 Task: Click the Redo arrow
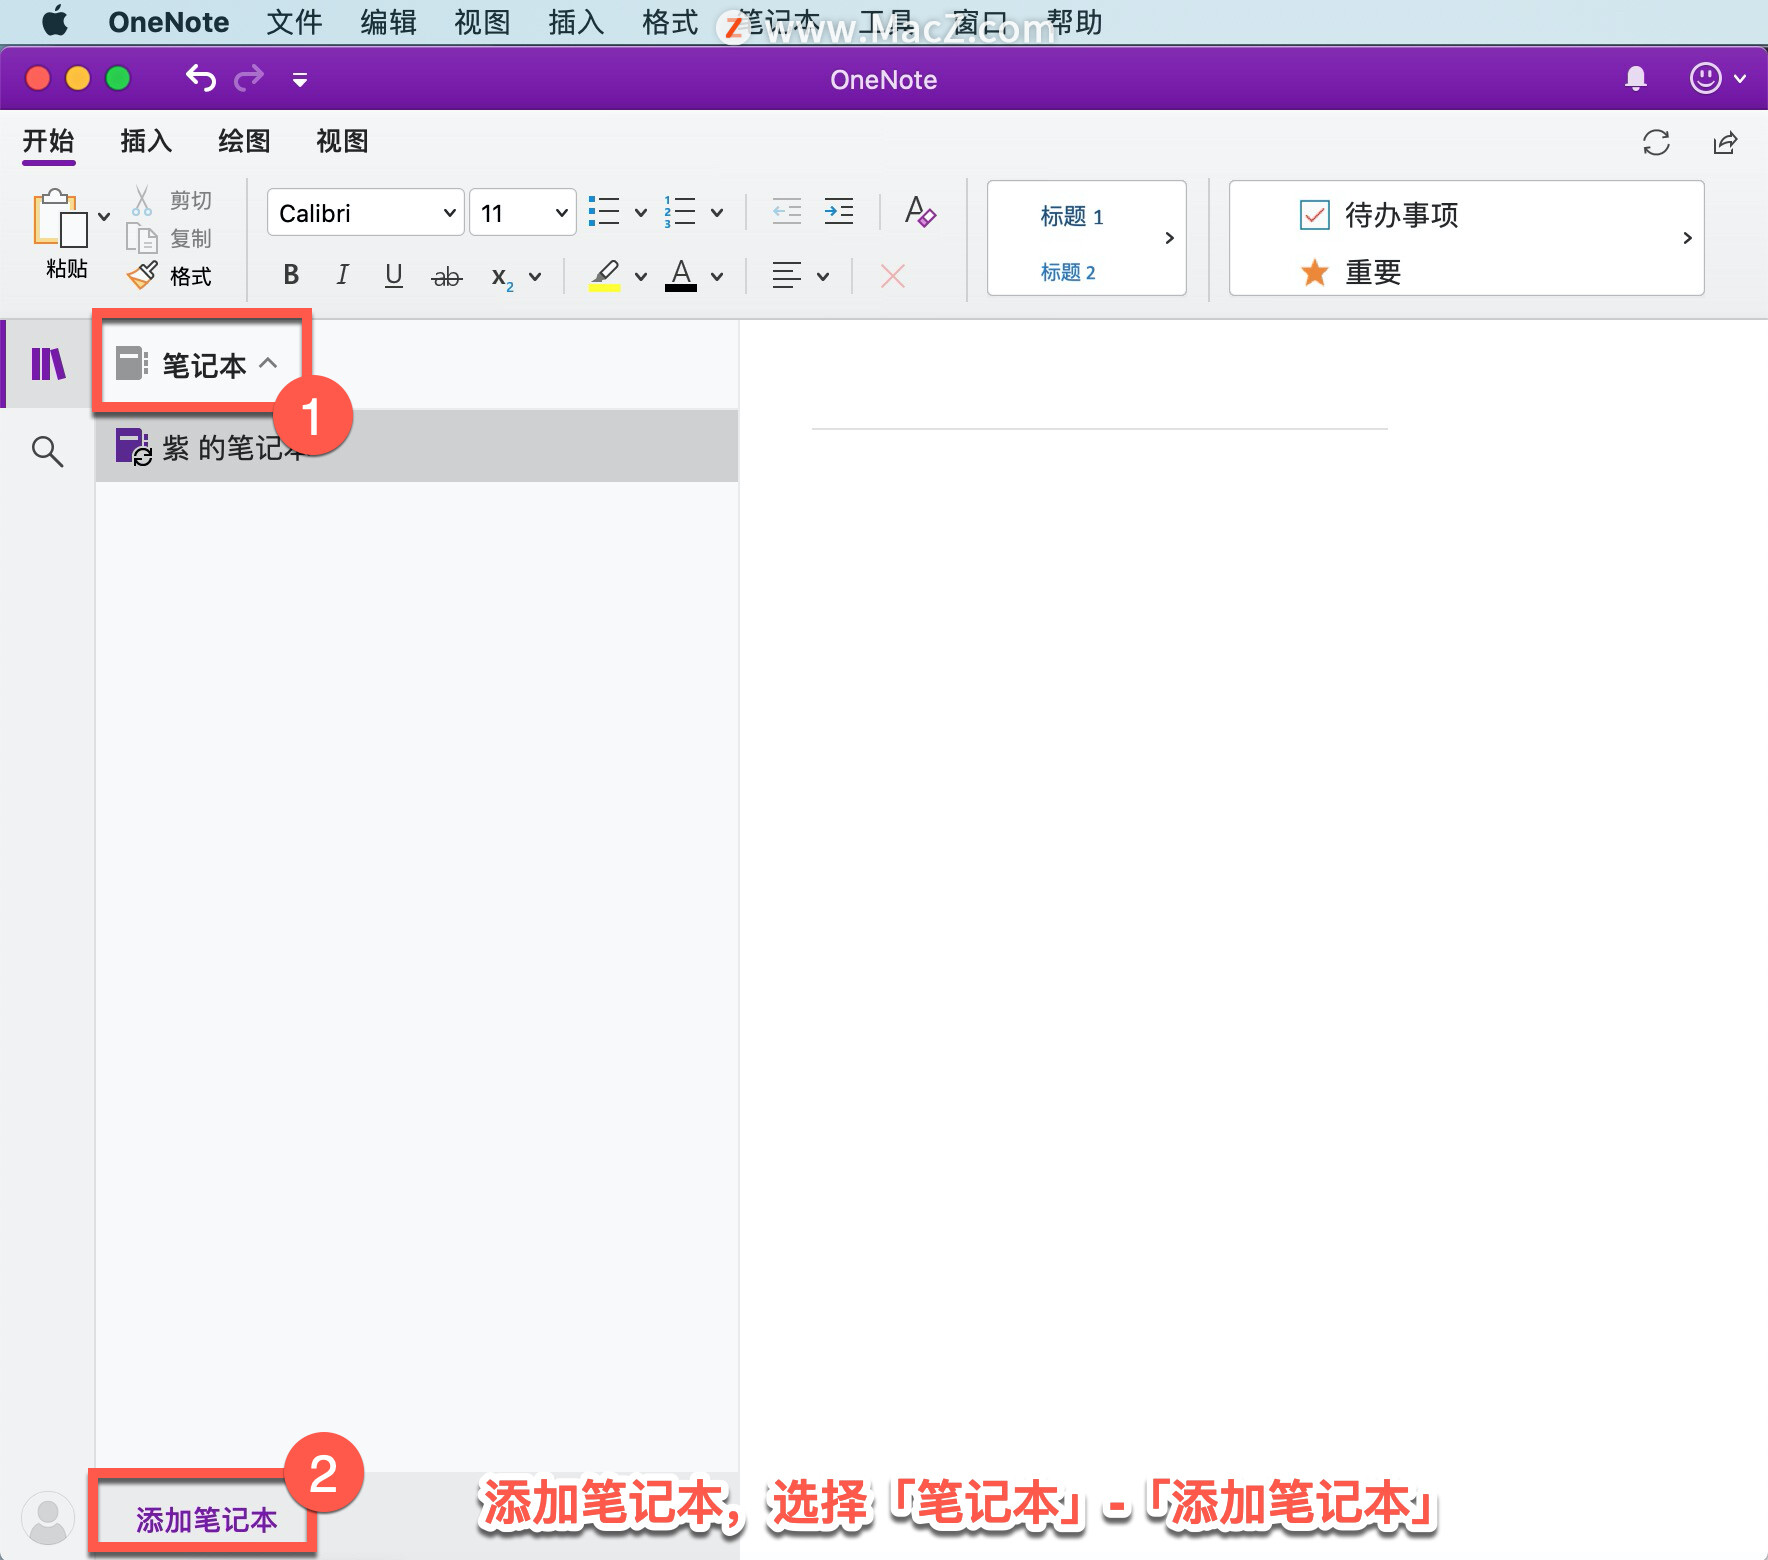click(249, 78)
